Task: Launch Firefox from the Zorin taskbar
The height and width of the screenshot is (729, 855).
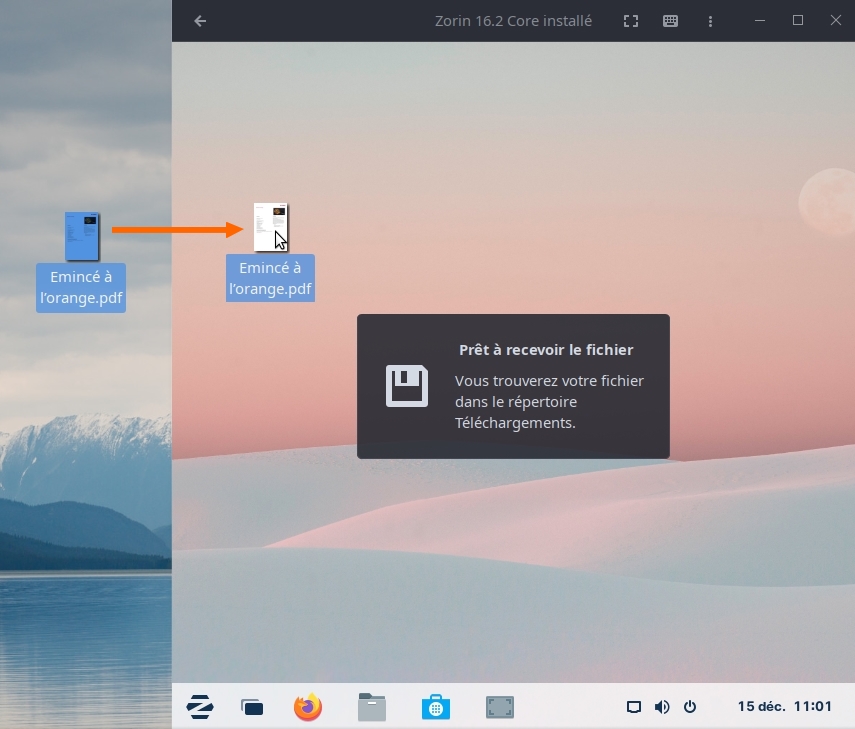Action: [x=308, y=707]
